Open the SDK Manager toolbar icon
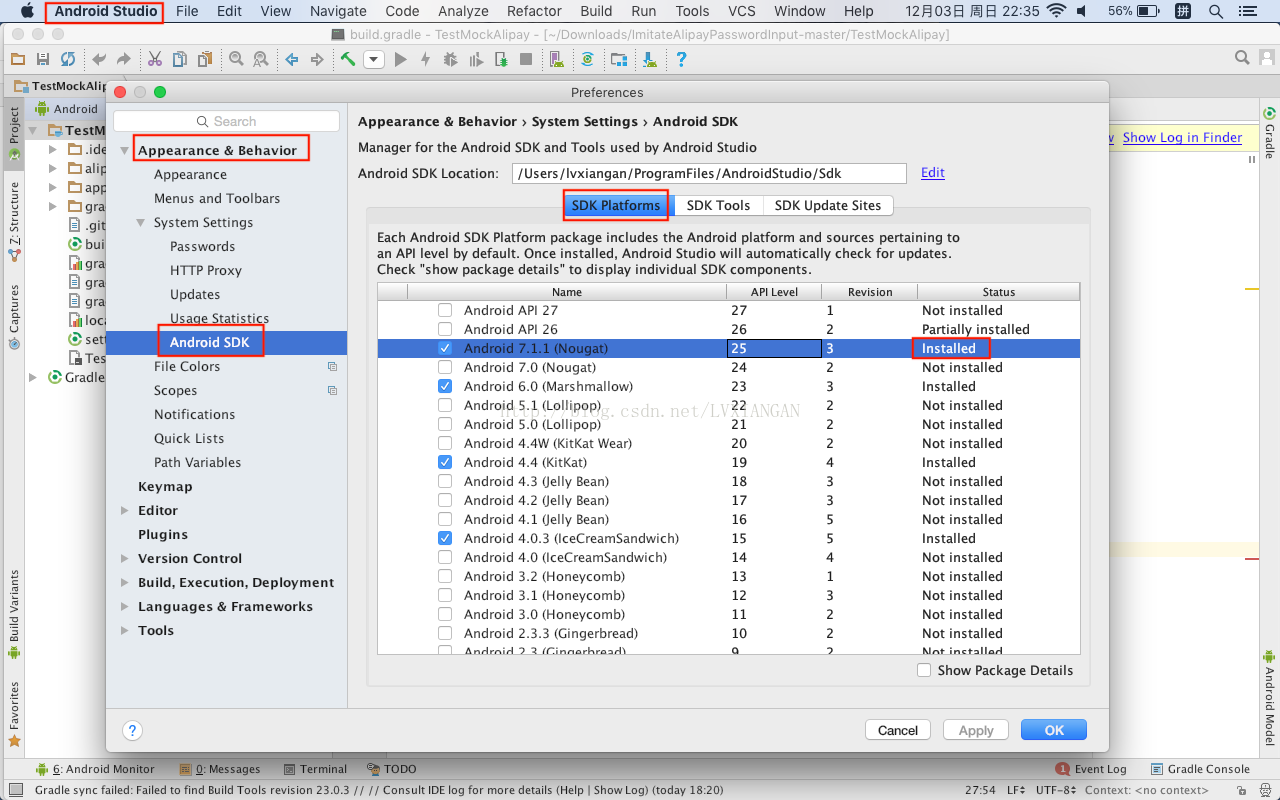The height and width of the screenshot is (800, 1280). pyautogui.click(x=650, y=60)
